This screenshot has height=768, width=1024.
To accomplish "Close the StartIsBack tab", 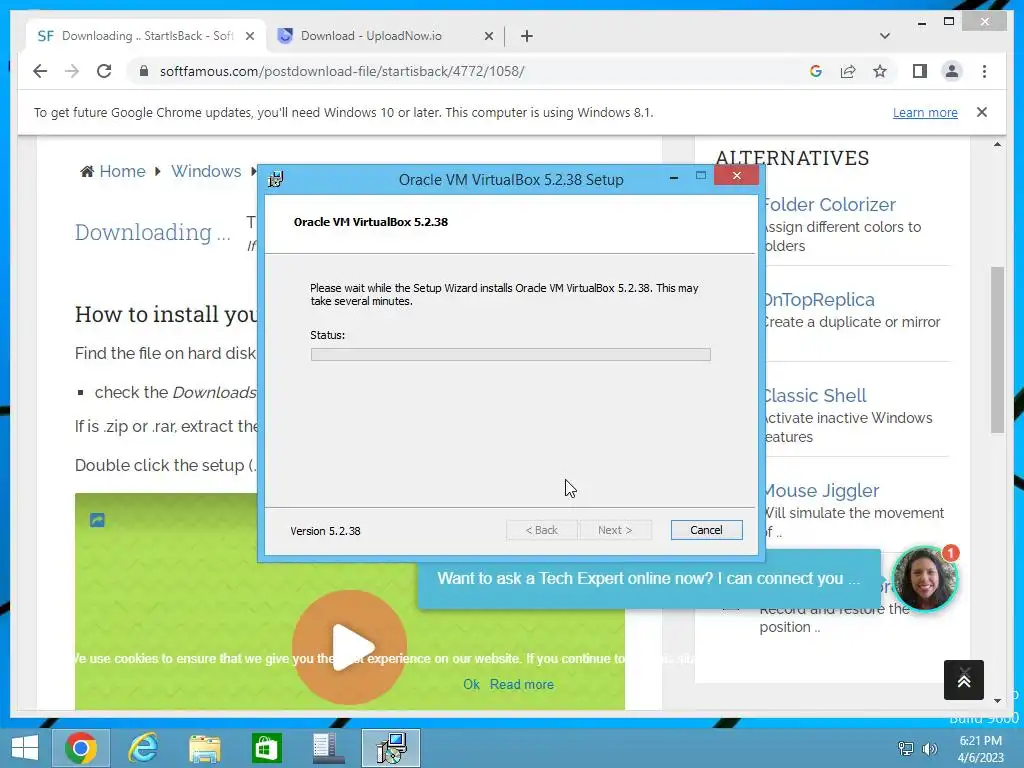I will point(249,36).
